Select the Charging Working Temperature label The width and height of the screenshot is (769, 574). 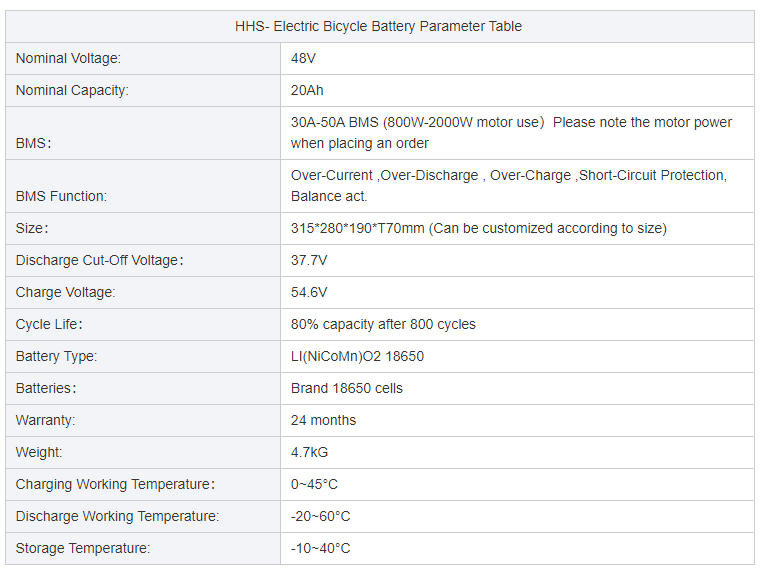[x=115, y=484]
